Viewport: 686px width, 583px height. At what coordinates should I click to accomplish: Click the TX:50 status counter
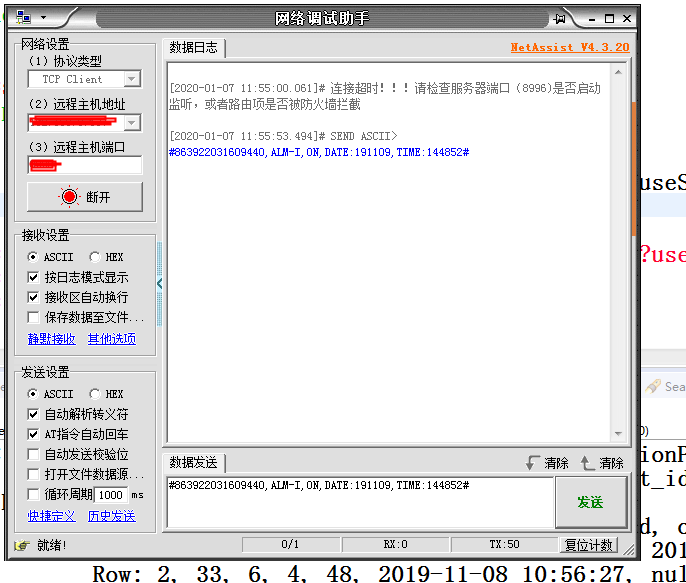click(504, 545)
